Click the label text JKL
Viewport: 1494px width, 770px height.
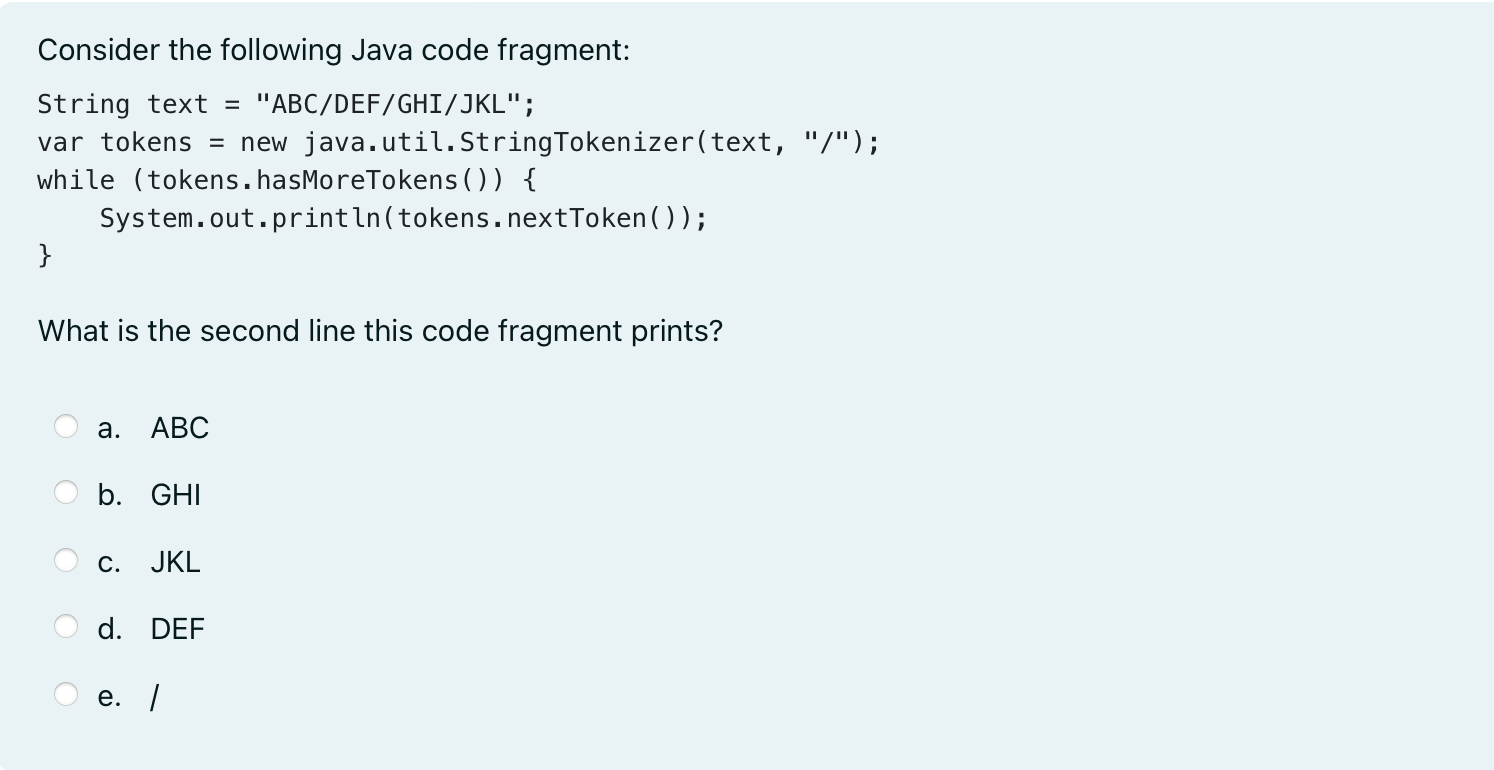(x=176, y=562)
